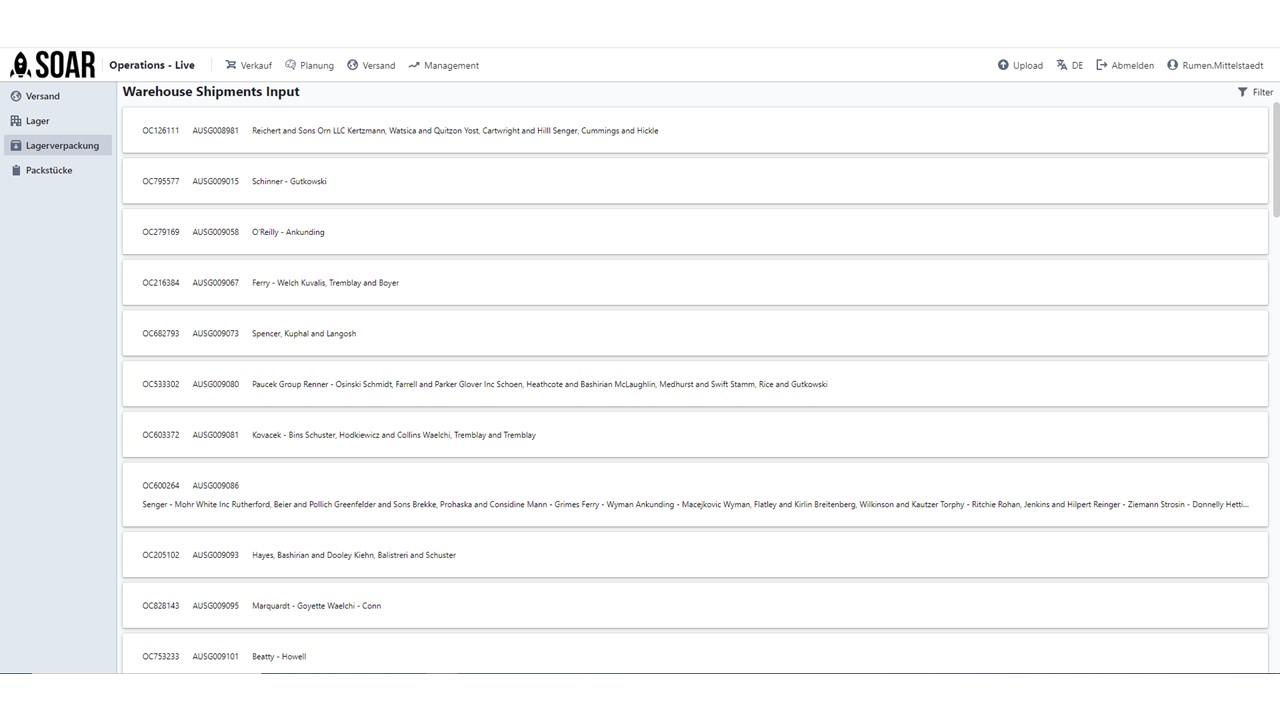
Task: Open the Verkauf menu
Action: pyautogui.click(x=248, y=65)
